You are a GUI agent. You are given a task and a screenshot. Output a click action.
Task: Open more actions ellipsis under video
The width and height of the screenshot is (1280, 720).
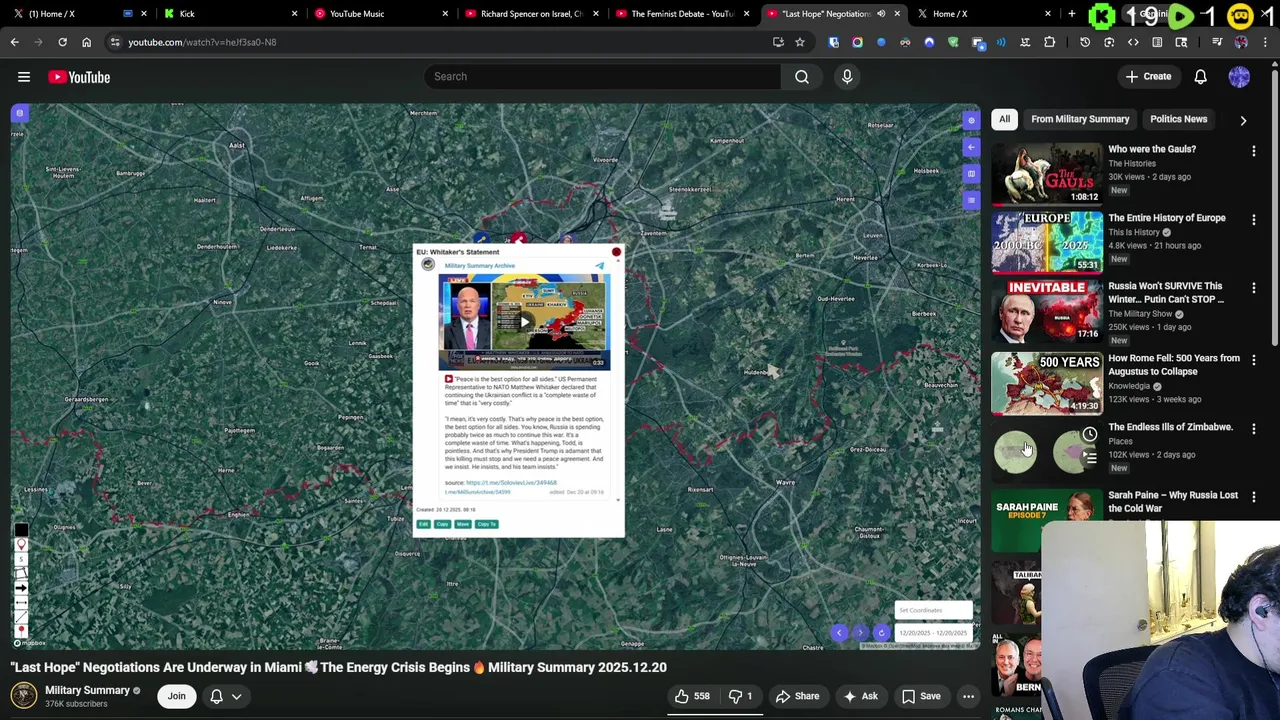point(968,696)
